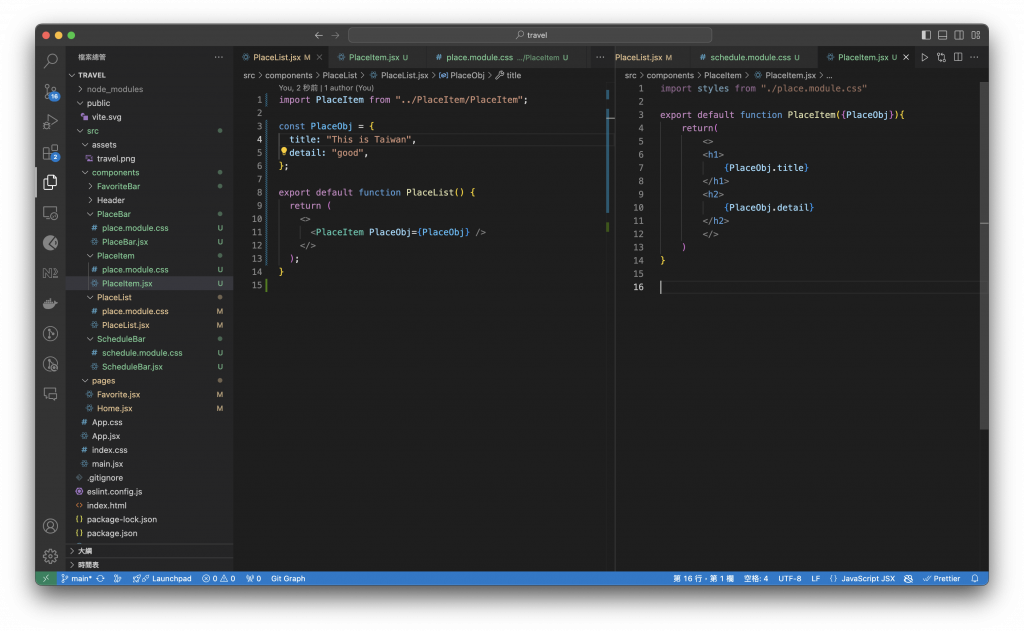1024x632 pixels.
Task: Click the remote window indicator in status bar
Action: click(x=46, y=578)
